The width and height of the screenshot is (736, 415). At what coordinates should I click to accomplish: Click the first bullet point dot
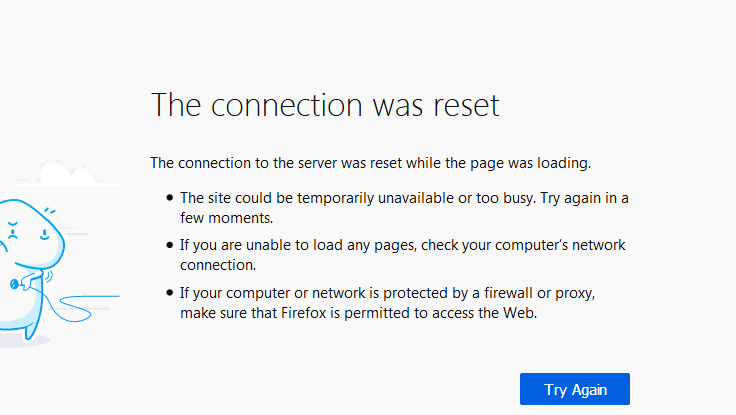tap(170, 198)
